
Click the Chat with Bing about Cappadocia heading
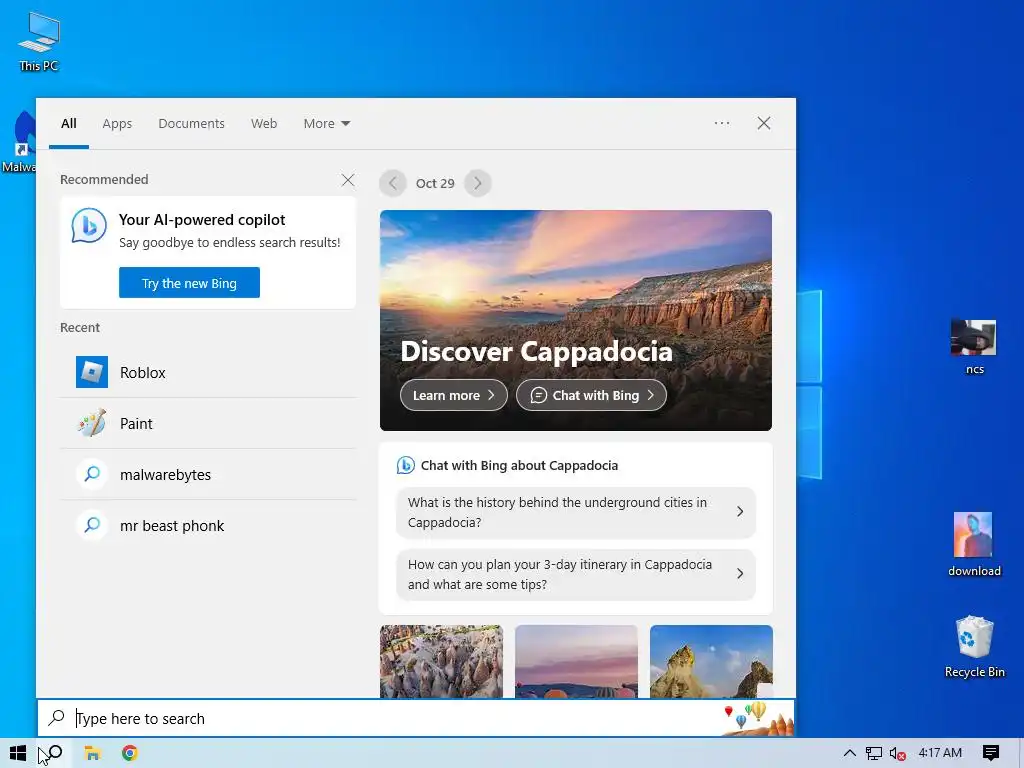pos(519,466)
